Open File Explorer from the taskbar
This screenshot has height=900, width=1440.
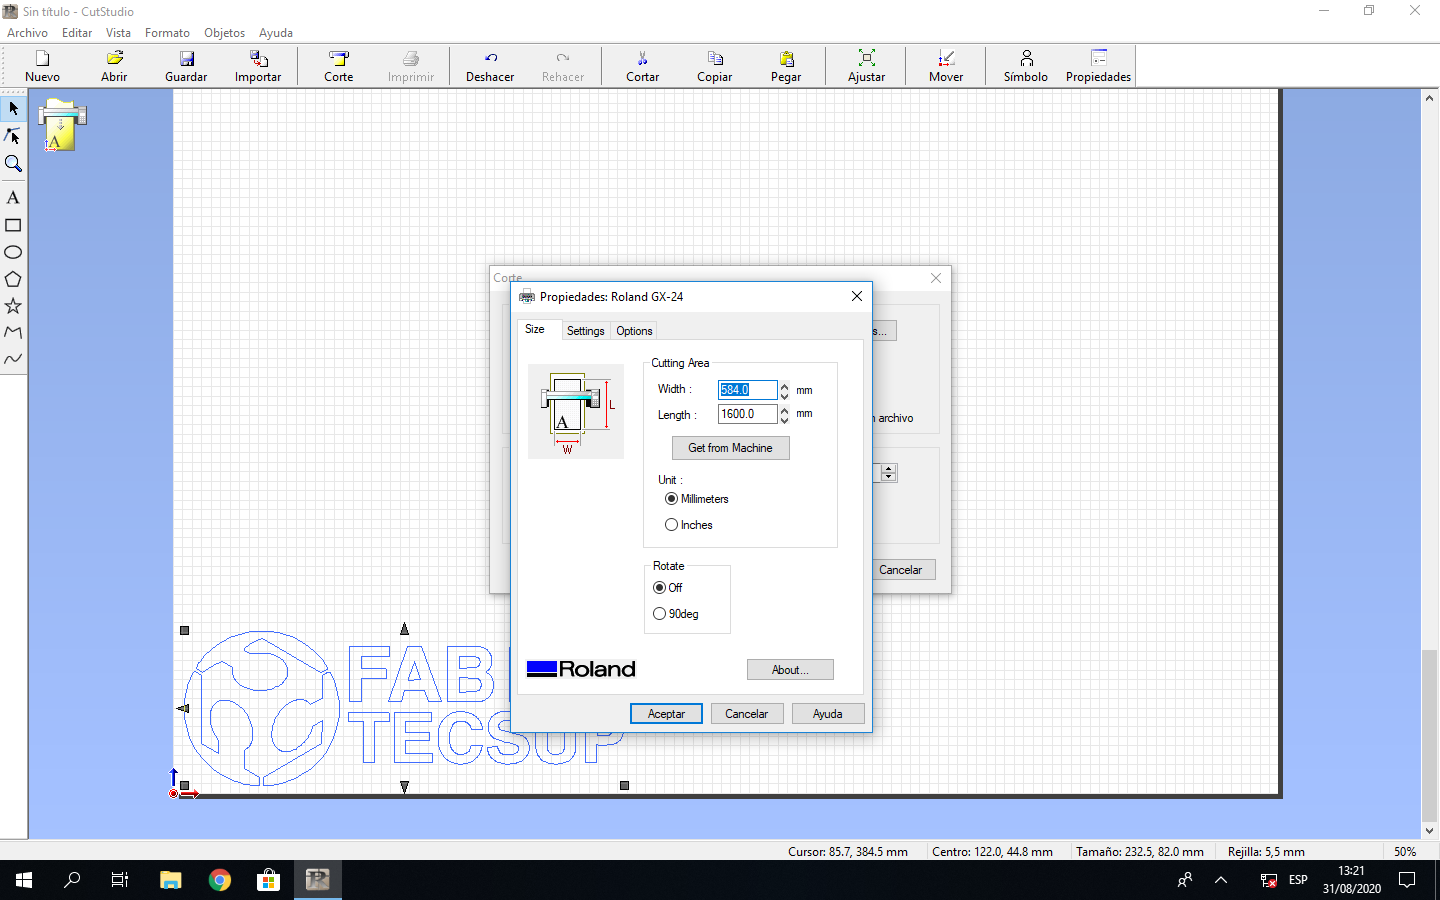coord(171,880)
